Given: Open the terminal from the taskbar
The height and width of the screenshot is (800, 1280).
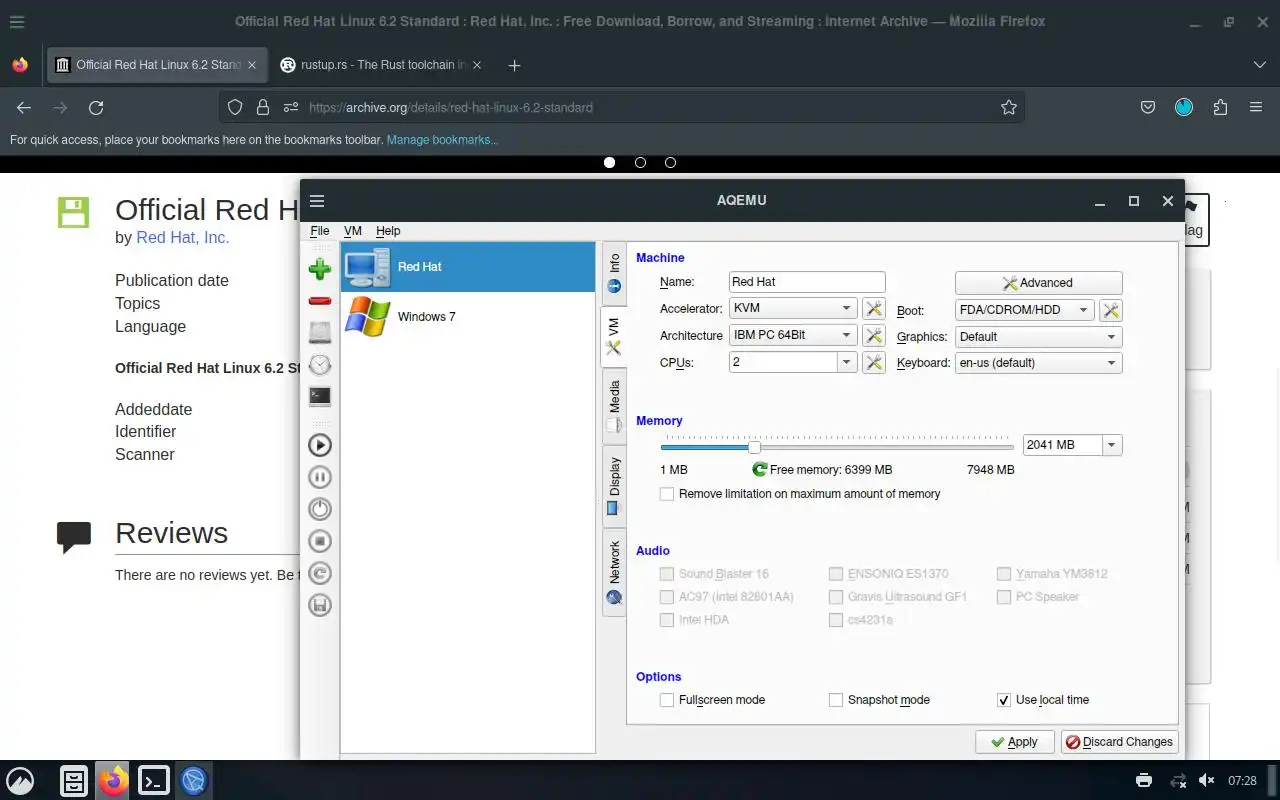Looking at the screenshot, I should pos(154,780).
